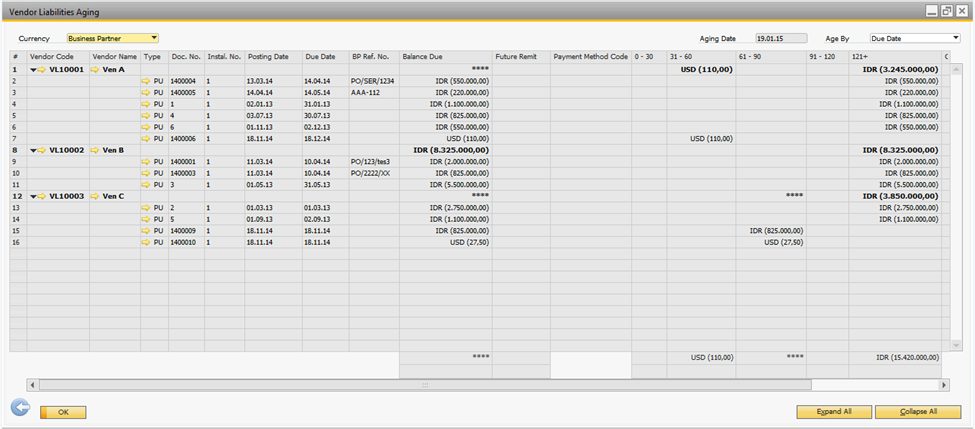975x429 pixels.
Task: Open PU link arrow in row 6
Action: (146, 127)
